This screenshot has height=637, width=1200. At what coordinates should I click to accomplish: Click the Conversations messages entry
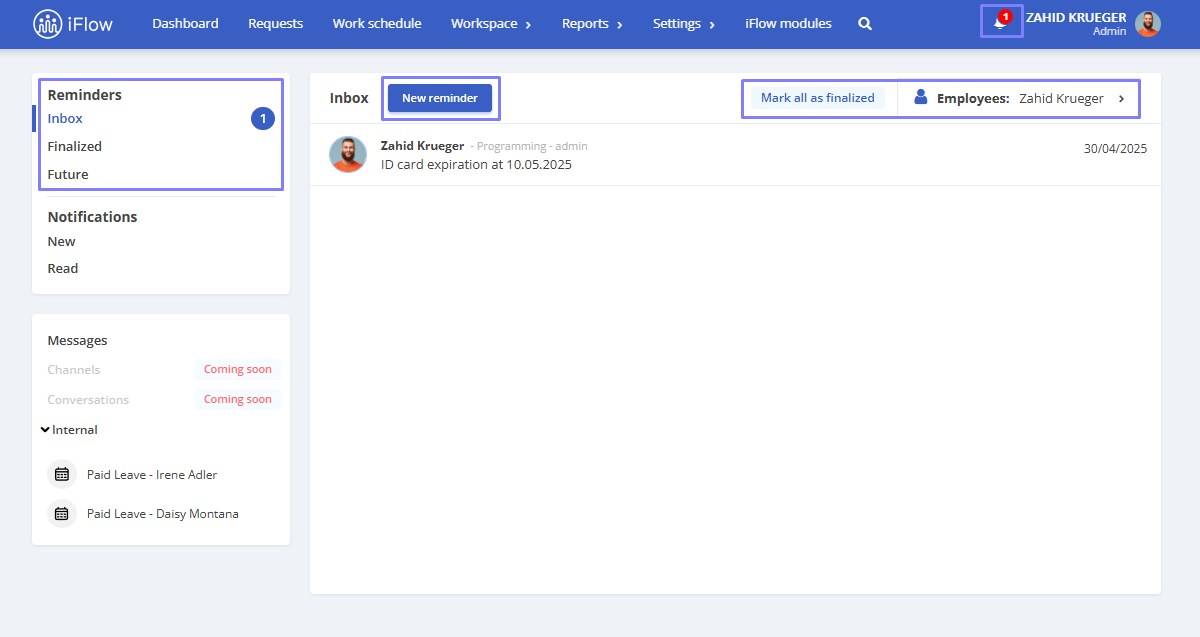(x=88, y=400)
